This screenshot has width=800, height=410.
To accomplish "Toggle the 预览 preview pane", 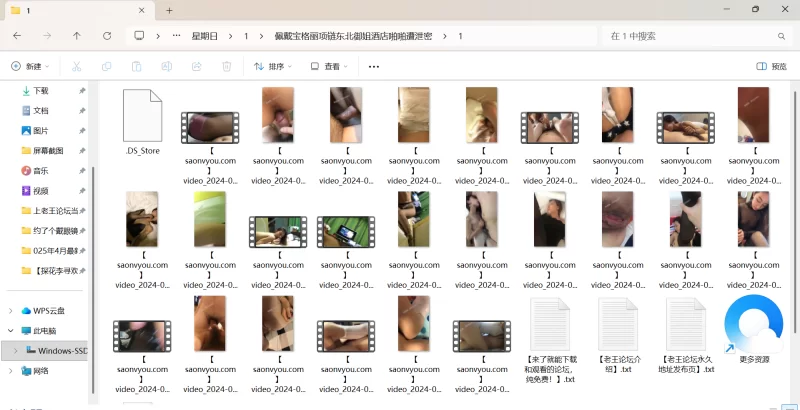I will coord(771,66).
